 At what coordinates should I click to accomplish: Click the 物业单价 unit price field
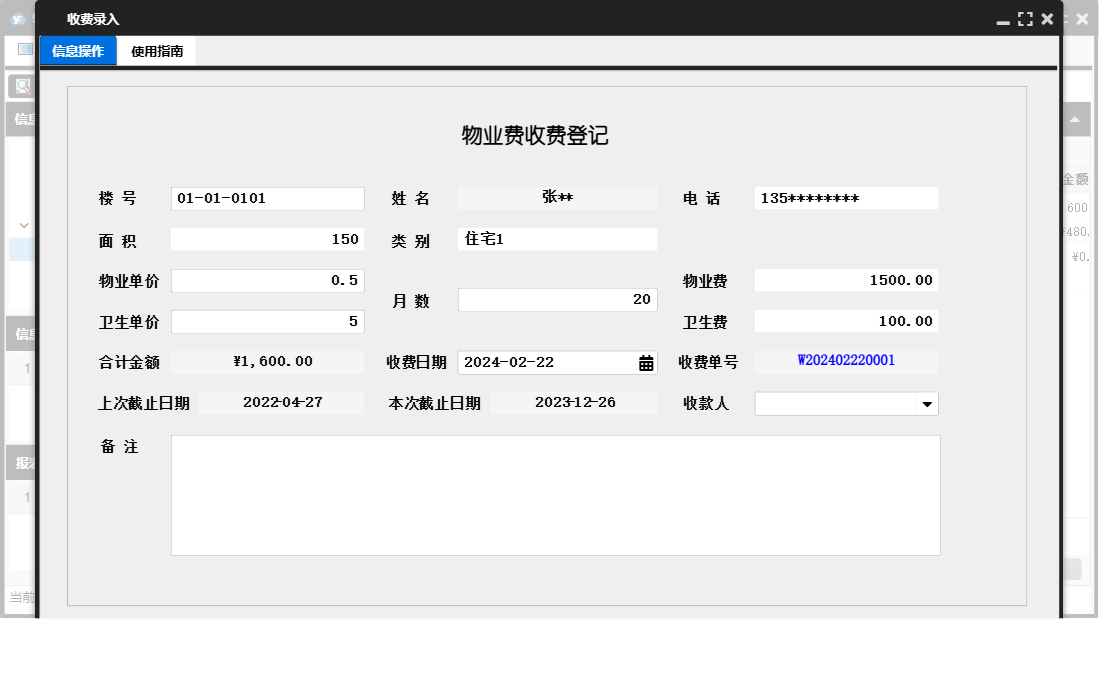(x=265, y=280)
